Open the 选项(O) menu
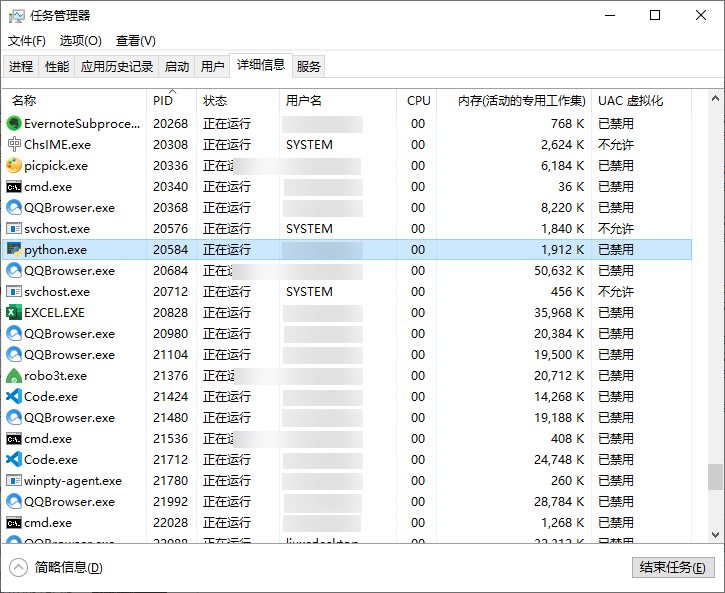 tap(80, 41)
